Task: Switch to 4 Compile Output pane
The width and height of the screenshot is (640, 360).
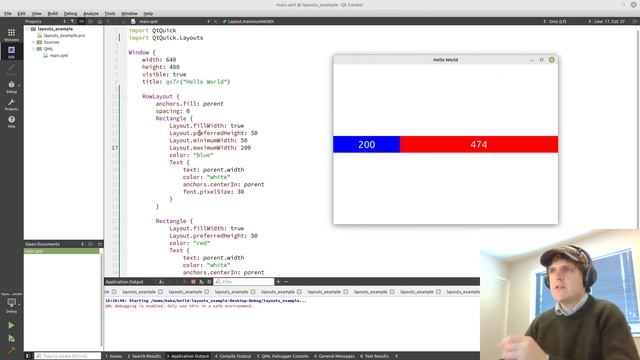Action: pyautogui.click(x=233, y=356)
